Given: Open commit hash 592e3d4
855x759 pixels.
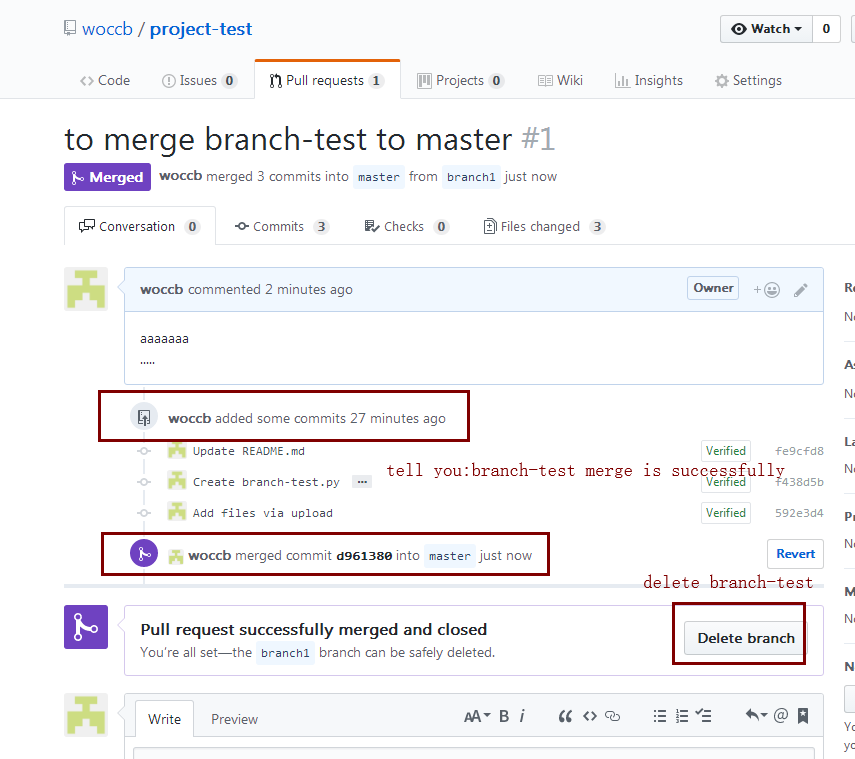Looking at the screenshot, I should (799, 513).
